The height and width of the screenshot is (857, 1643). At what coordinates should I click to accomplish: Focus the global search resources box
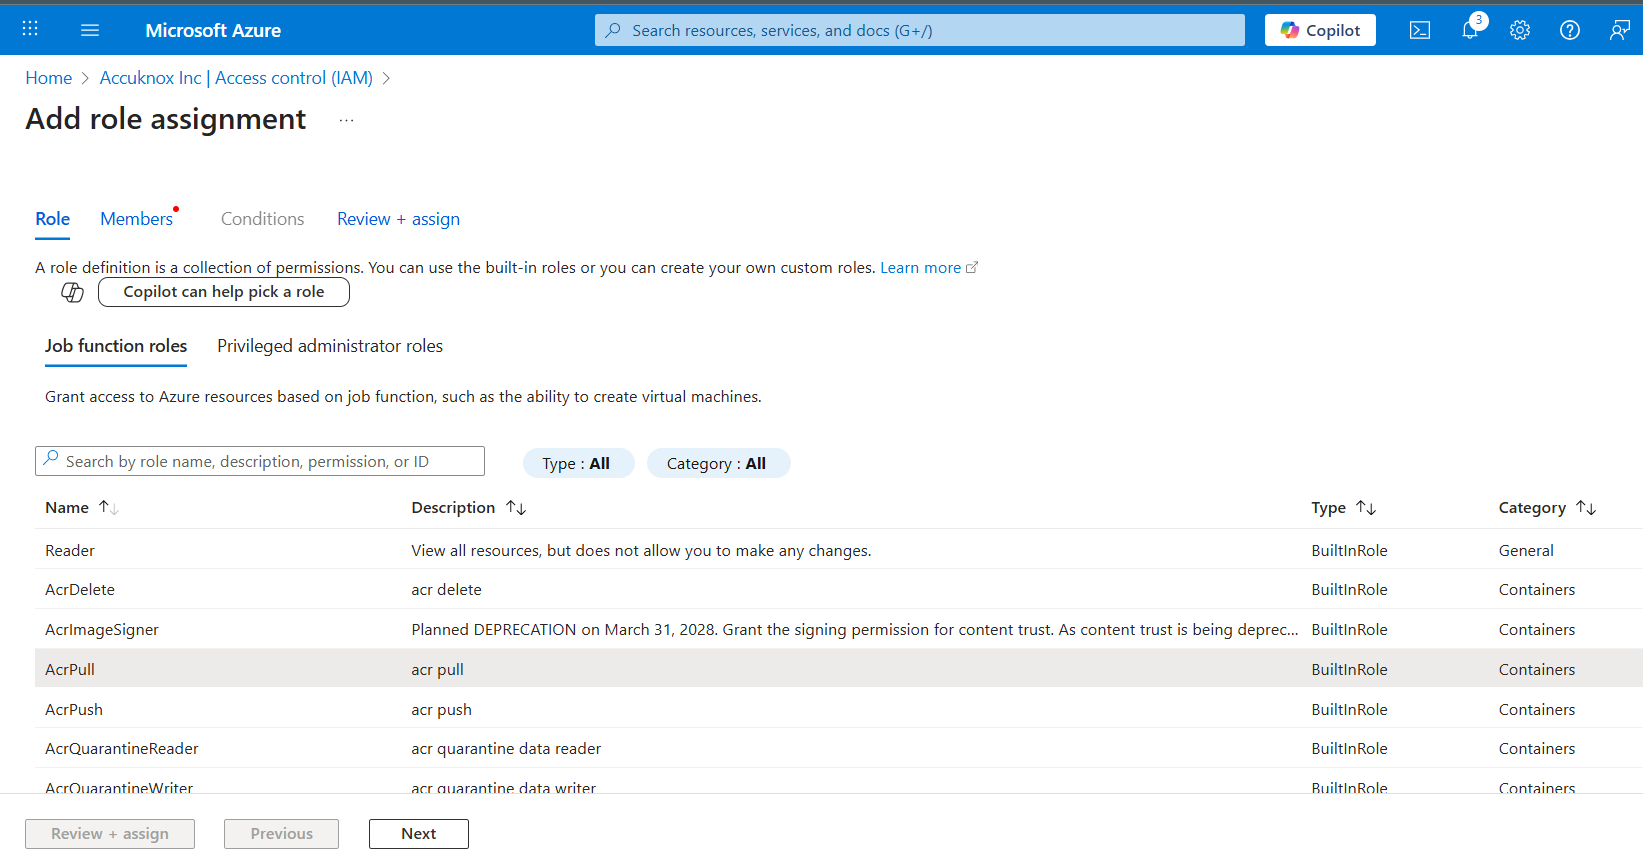(x=920, y=30)
